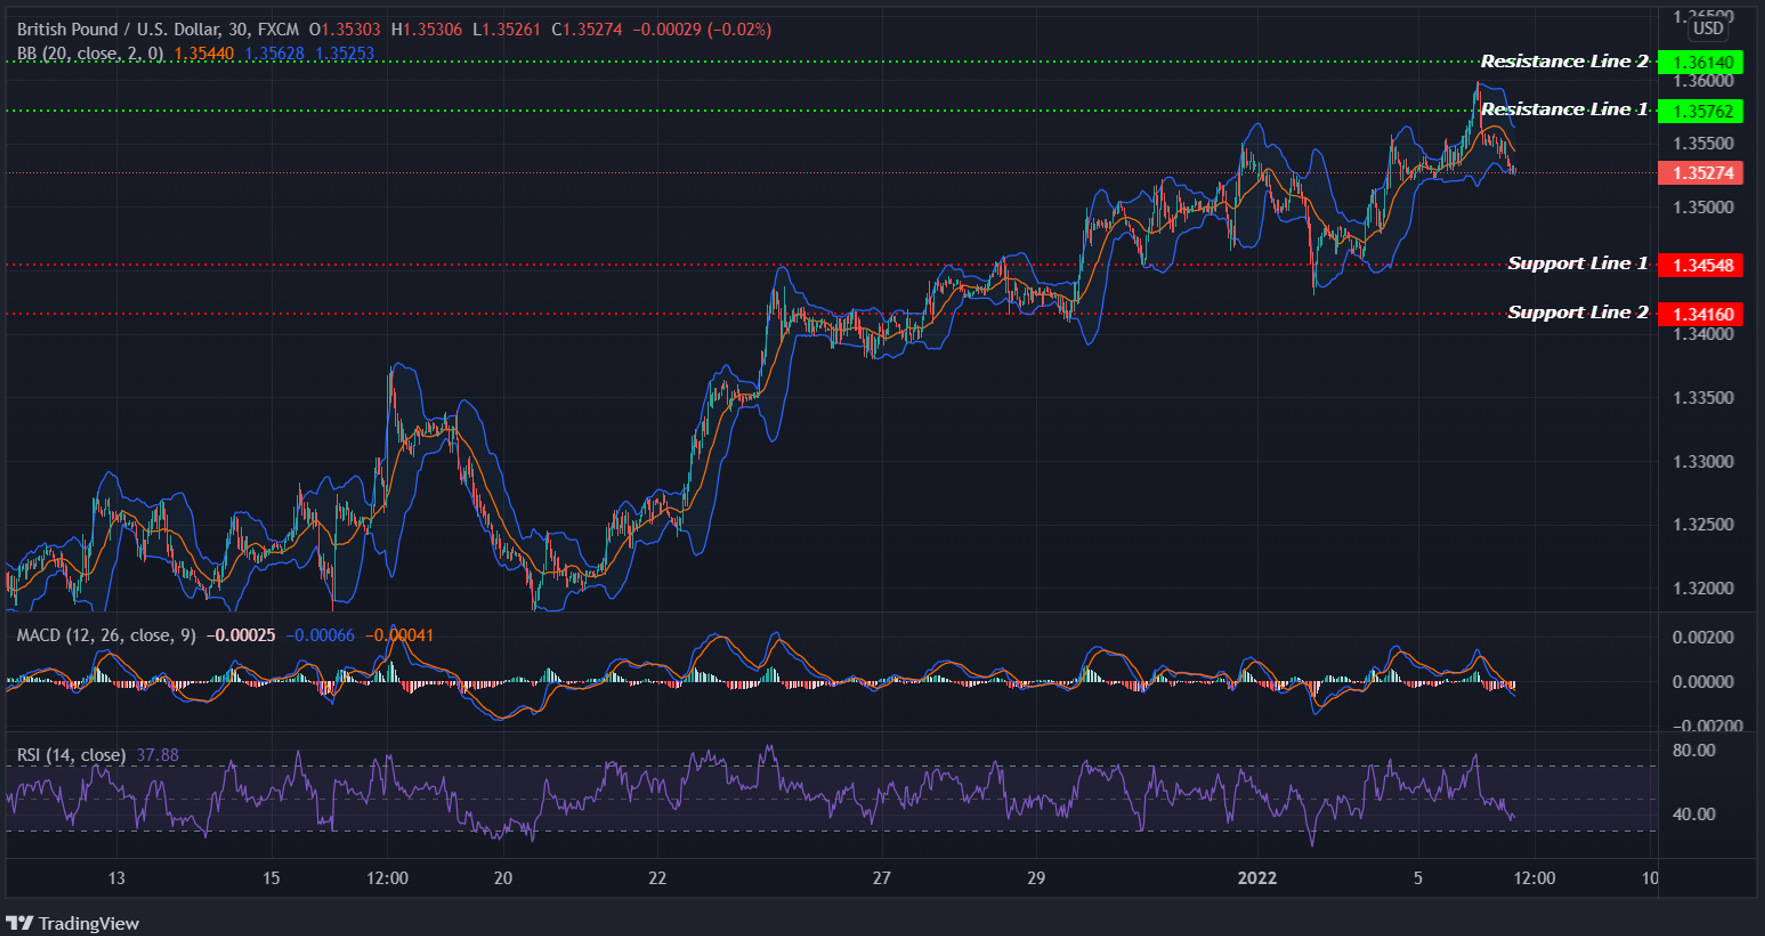The width and height of the screenshot is (1765, 936).
Task: Select the USD currency button on price scale
Action: (x=1706, y=28)
